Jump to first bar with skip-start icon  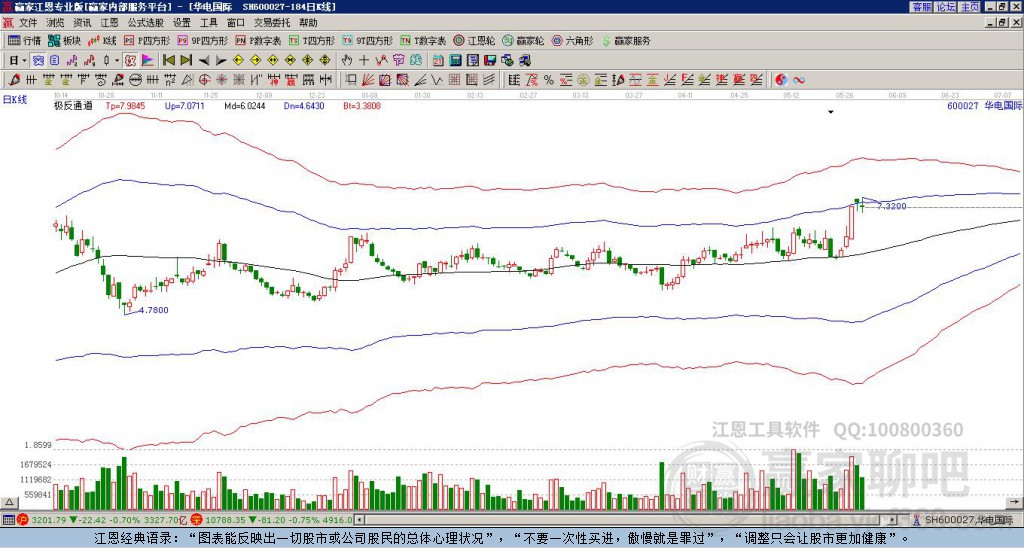(x=168, y=61)
